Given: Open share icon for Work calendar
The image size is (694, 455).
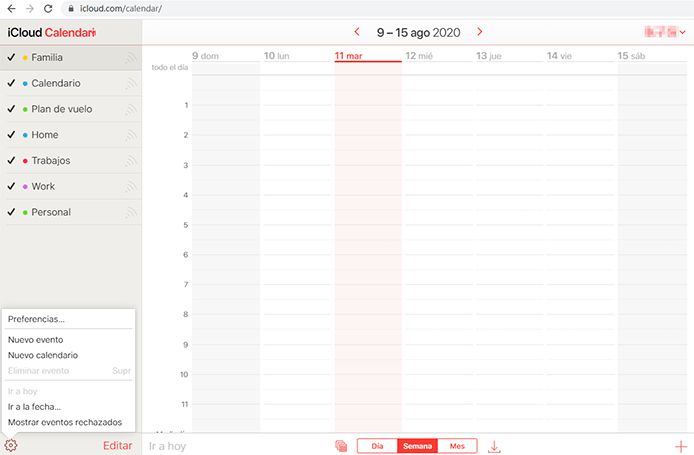Looking at the screenshot, I should point(130,186).
